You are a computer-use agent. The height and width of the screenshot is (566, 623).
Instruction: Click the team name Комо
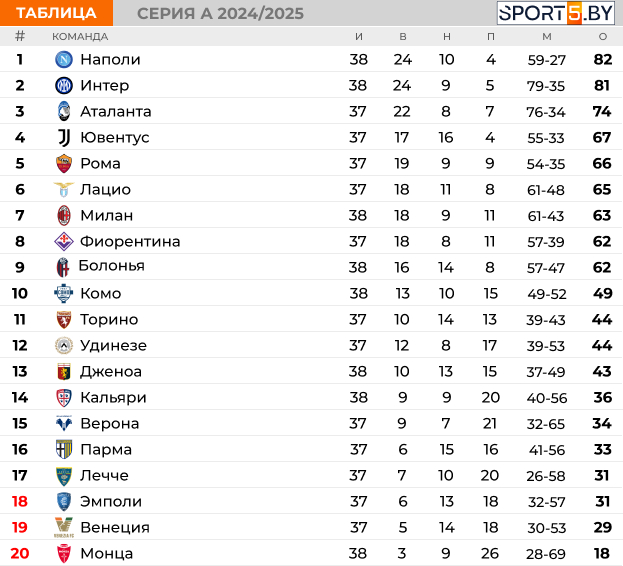point(101,294)
